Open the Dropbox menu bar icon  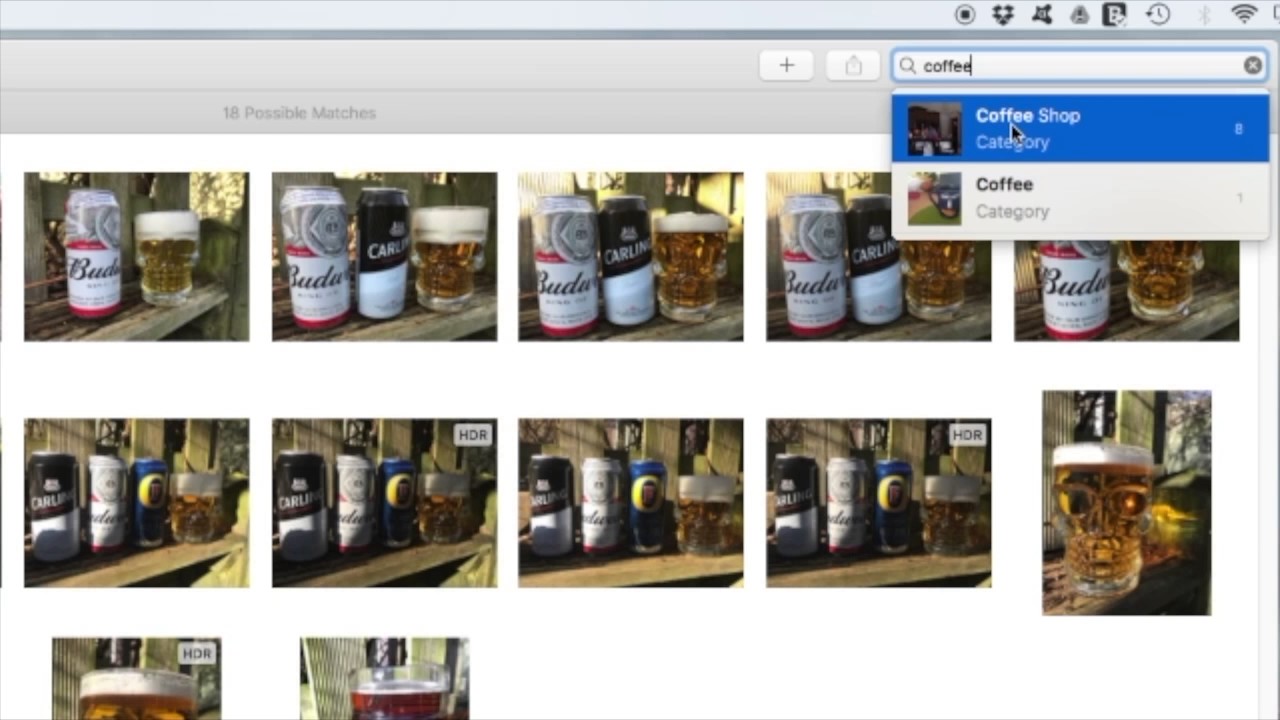click(x=1003, y=14)
